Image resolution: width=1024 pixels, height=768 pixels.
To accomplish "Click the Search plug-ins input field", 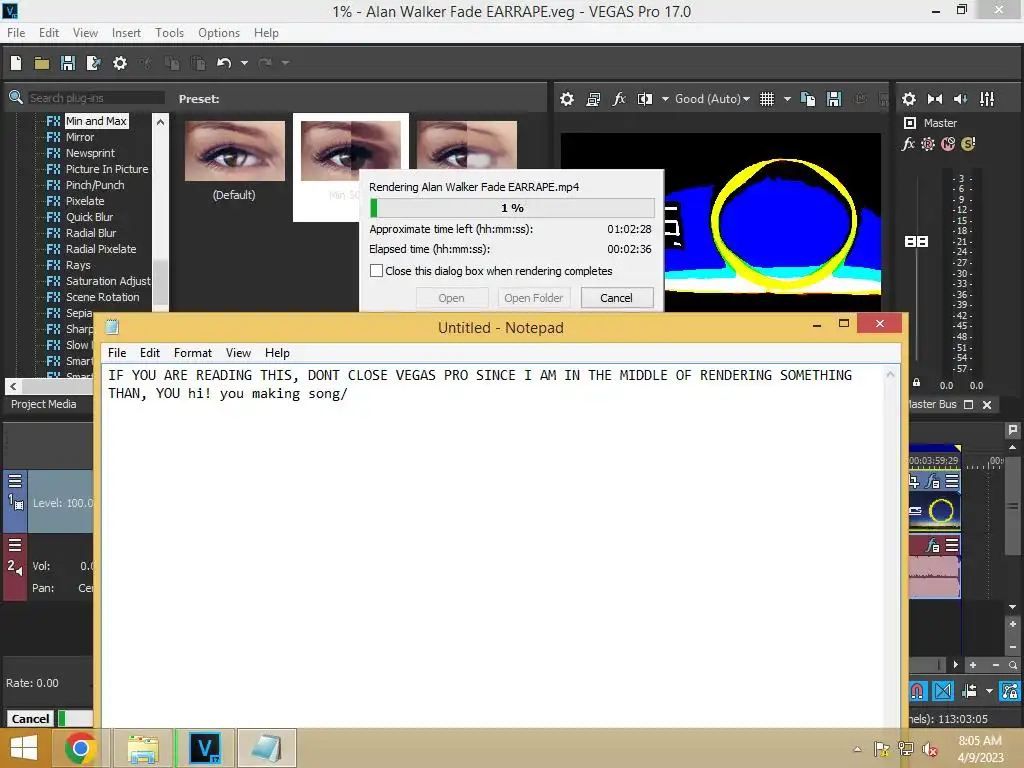I will (96, 98).
